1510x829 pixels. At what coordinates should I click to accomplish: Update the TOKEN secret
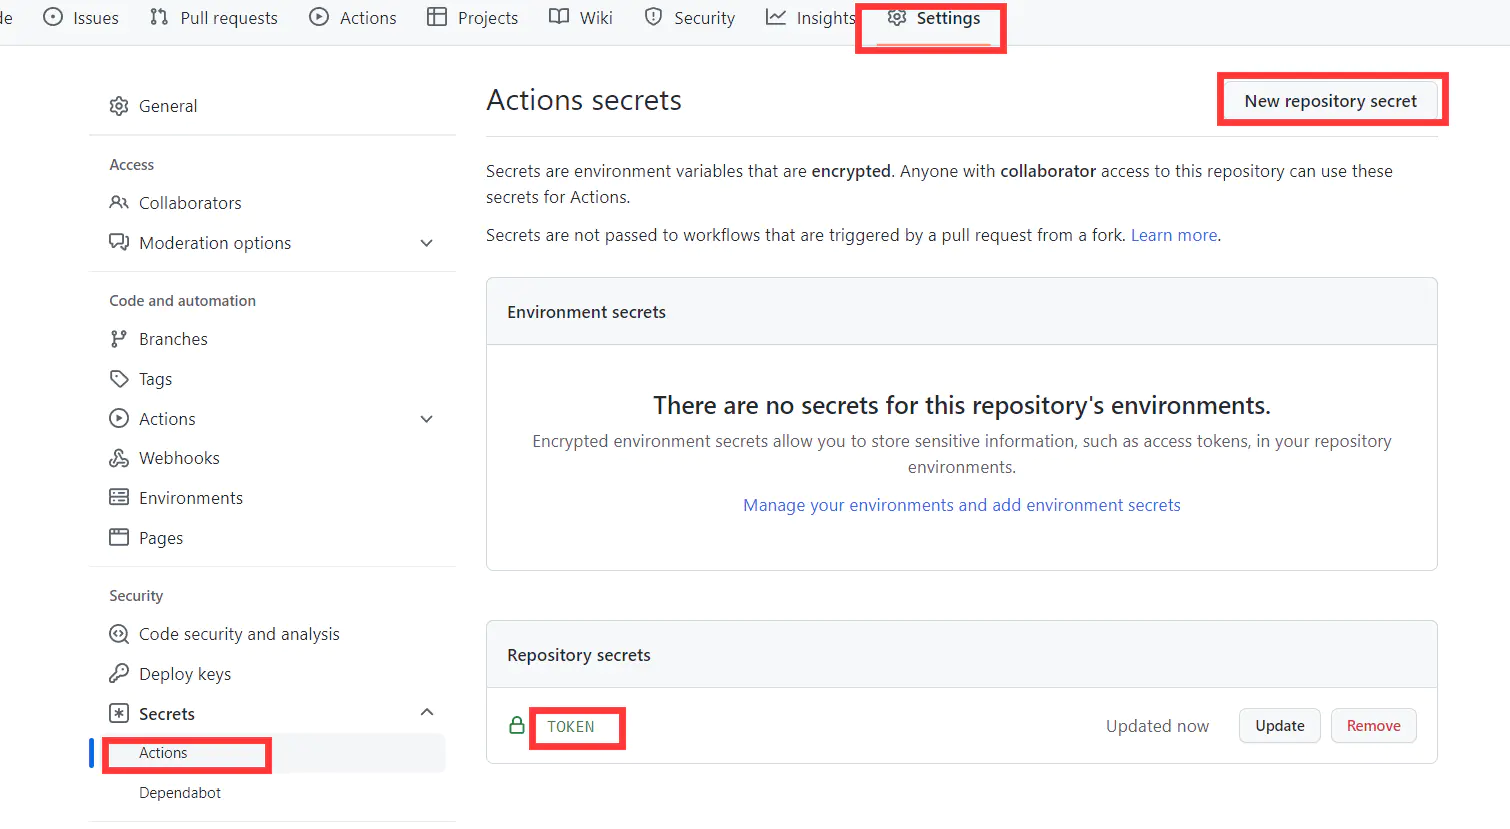tap(1280, 726)
